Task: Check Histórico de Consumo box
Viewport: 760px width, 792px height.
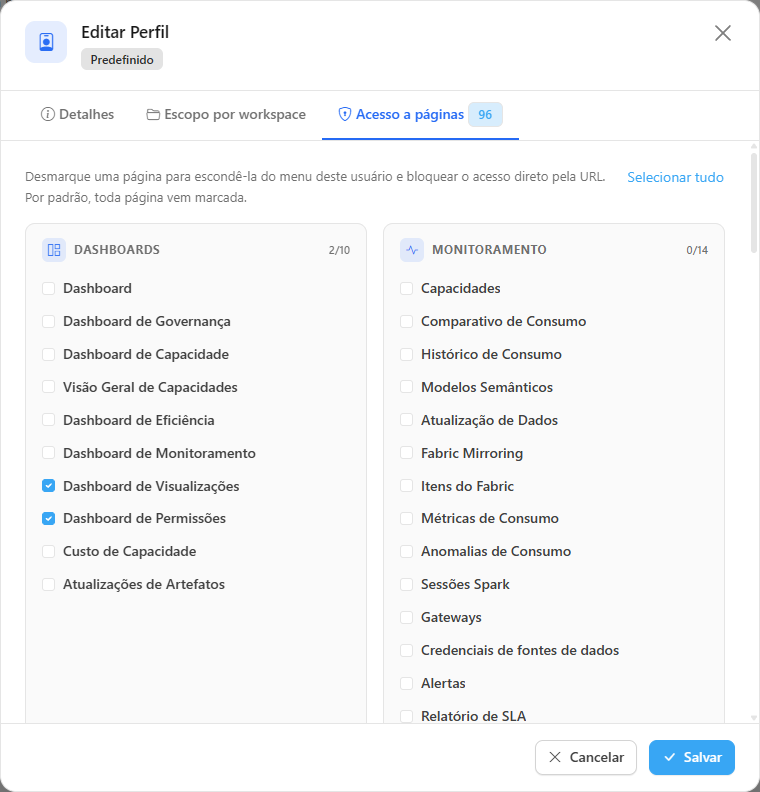Action: [407, 354]
